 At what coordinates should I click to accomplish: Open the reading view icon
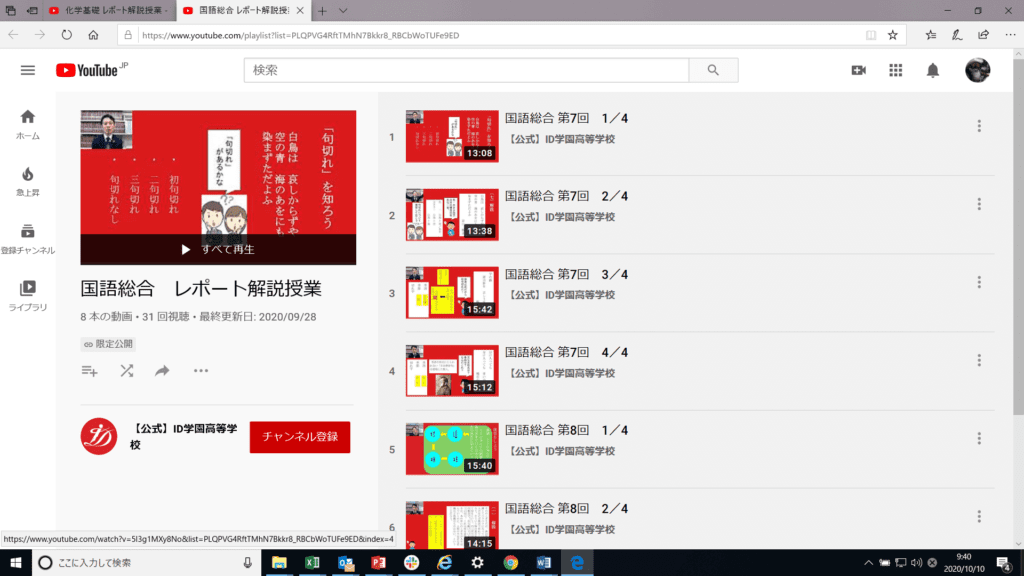tap(871, 35)
